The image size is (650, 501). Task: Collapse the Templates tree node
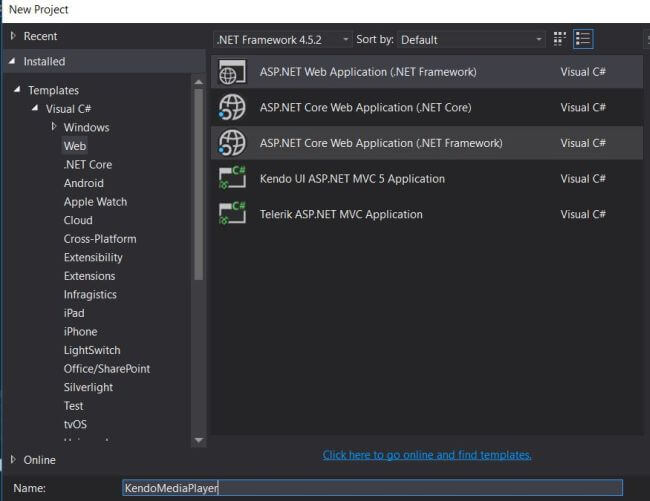[17, 90]
